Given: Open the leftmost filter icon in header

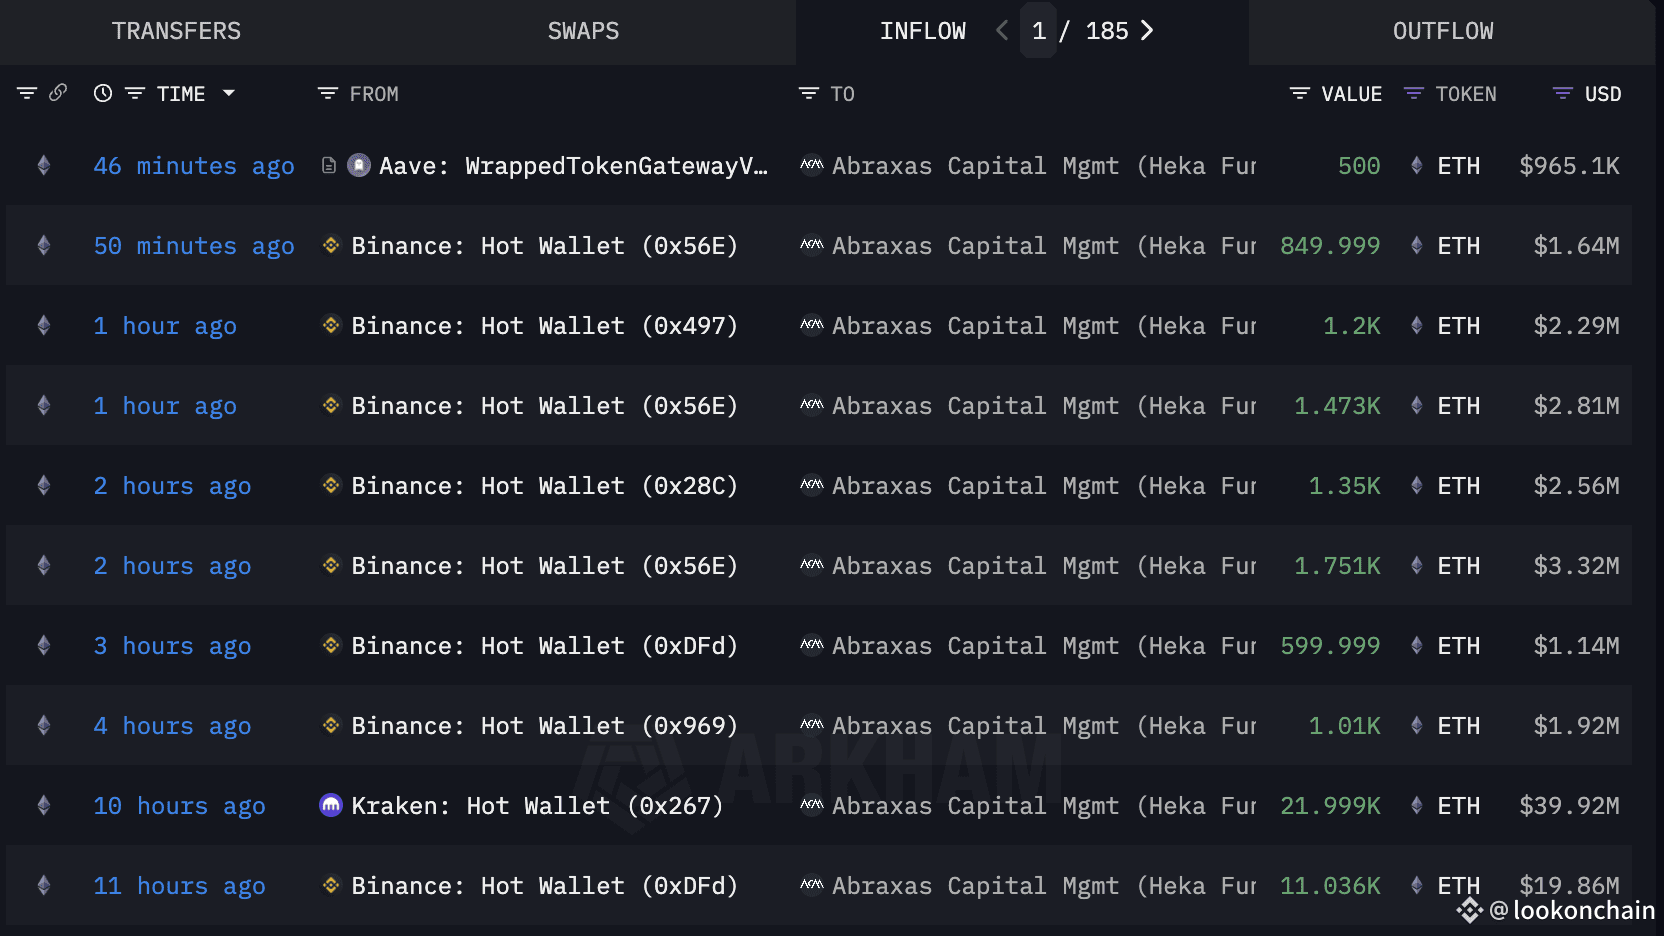Looking at the screenshot, I should pos(27,93).
